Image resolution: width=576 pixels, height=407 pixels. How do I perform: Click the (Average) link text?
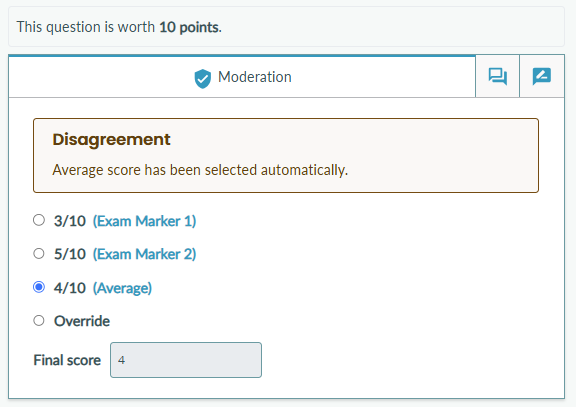(x=122, y=288)
